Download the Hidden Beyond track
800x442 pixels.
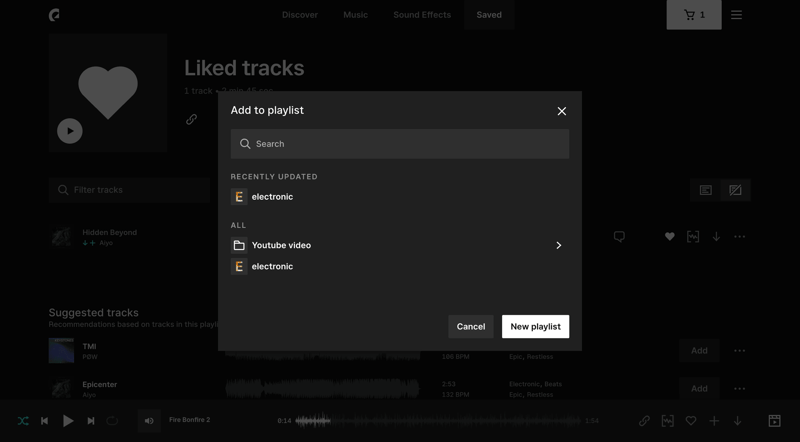(x=716, y=236)
